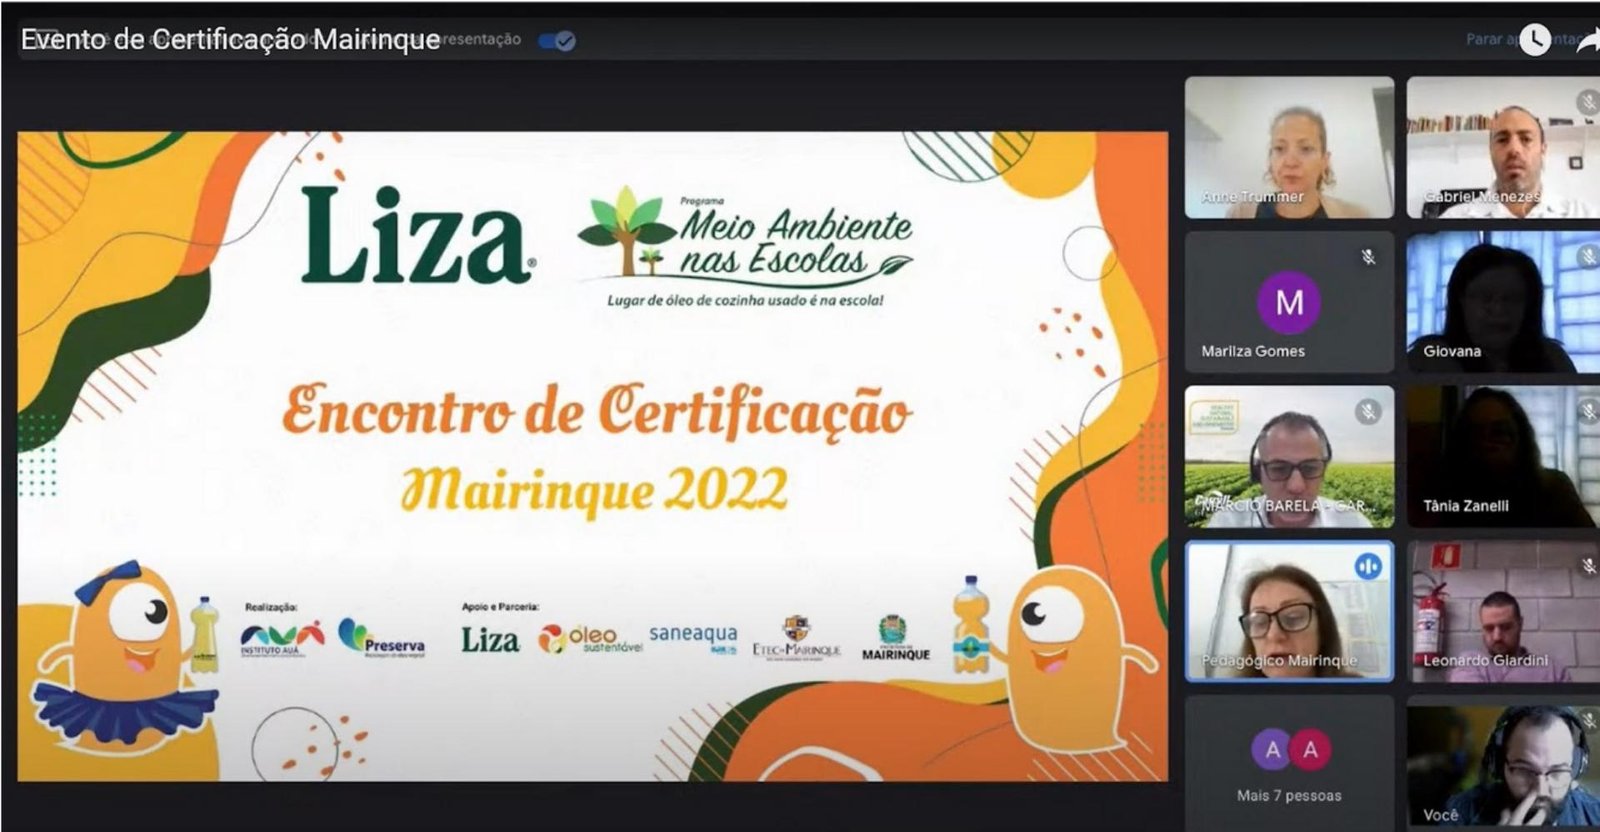
Task: Click the Watch Later clock icon
Action: 1534,39
